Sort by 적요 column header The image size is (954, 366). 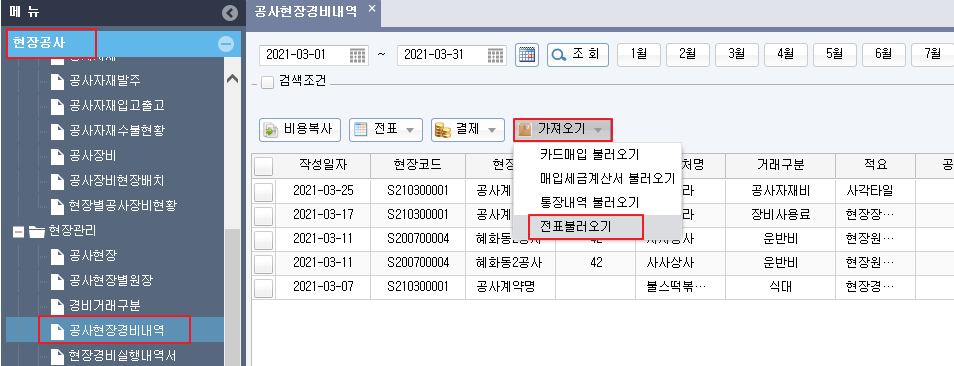point(875,166)
